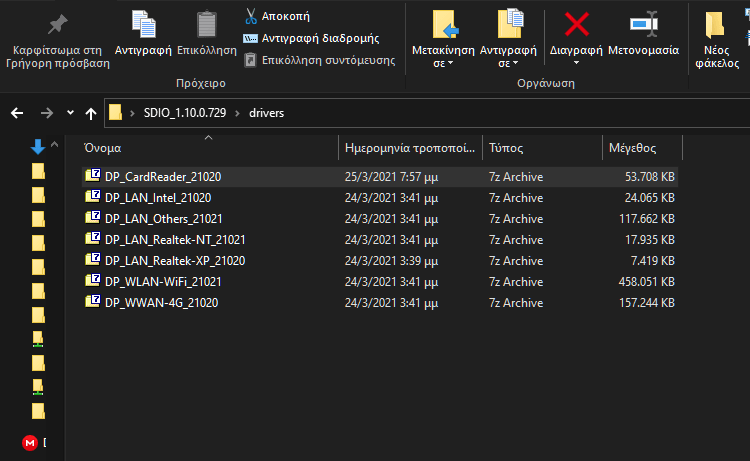Go back with the left arrow

click(x=17, y=113)
